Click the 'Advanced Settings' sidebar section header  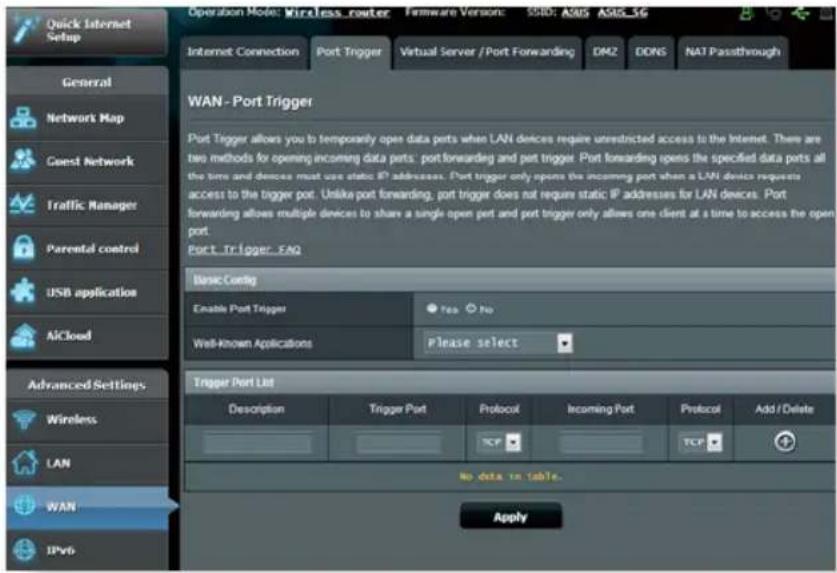(86, 384)
